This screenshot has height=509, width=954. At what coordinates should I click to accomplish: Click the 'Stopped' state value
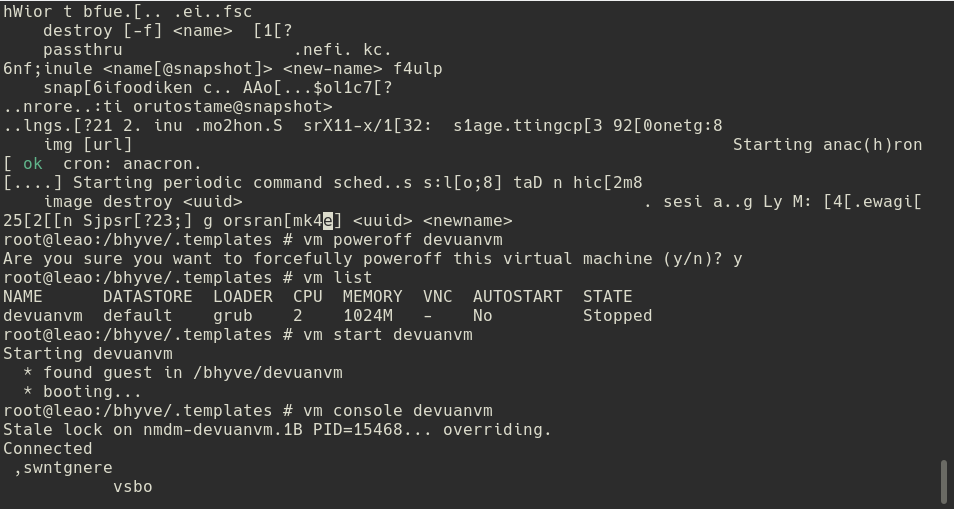(x=618, y=315)
